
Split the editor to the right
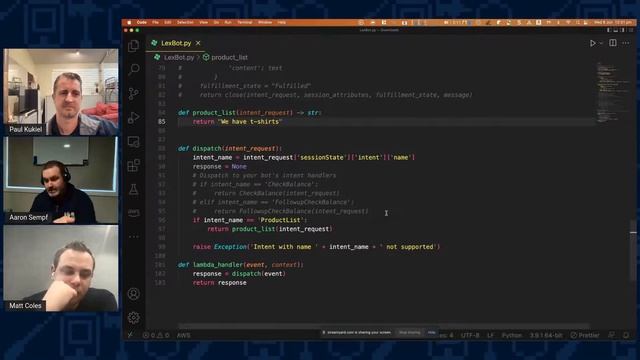point(613,43)
